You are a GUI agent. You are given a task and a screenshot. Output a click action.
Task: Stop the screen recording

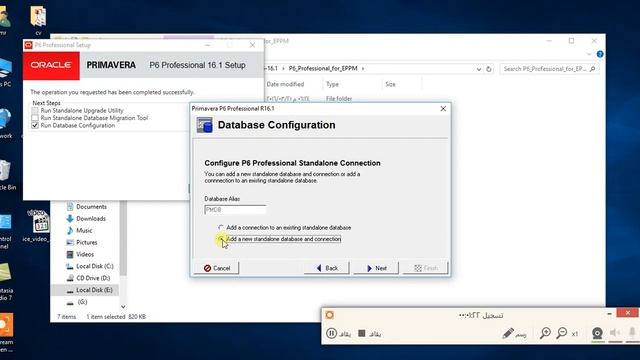362,333
